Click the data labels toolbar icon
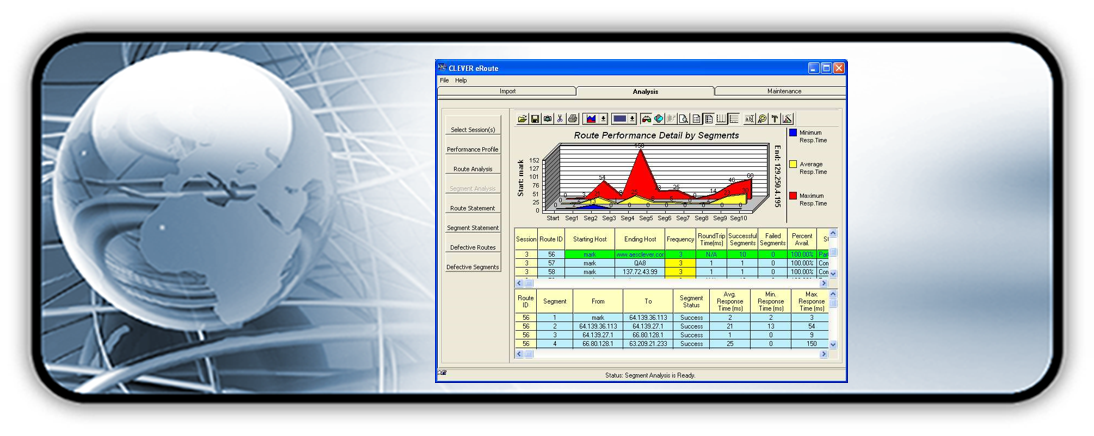 pos(749,119)
